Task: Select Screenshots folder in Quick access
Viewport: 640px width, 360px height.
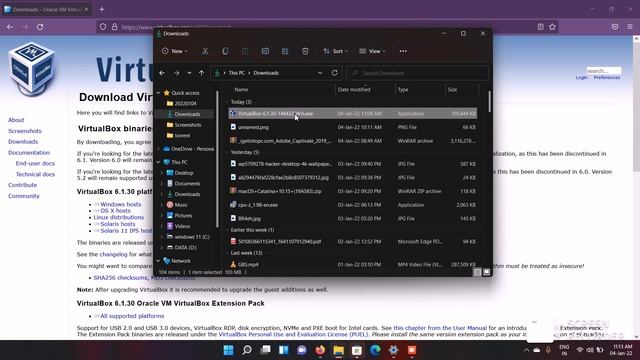Action: tap(188, 125)
